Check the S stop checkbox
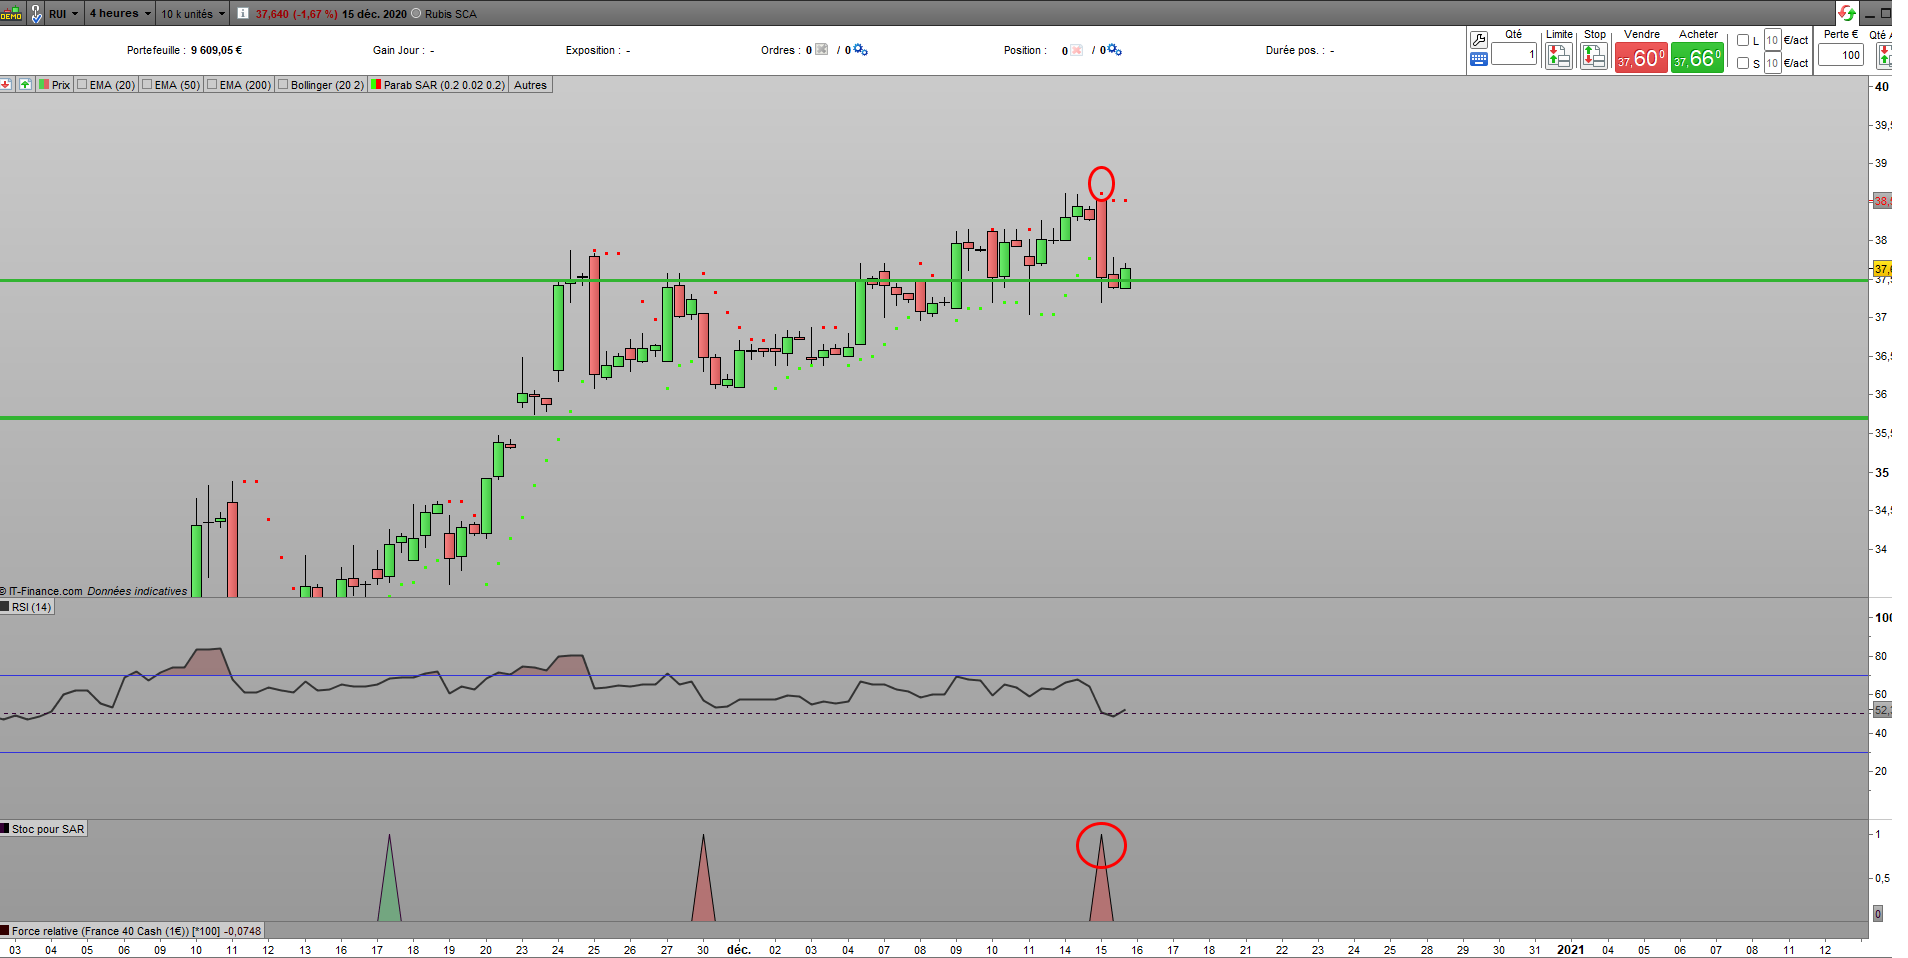Viewport: 1908px width, 958px height. pyautogui.click(x=1743, y=63)
